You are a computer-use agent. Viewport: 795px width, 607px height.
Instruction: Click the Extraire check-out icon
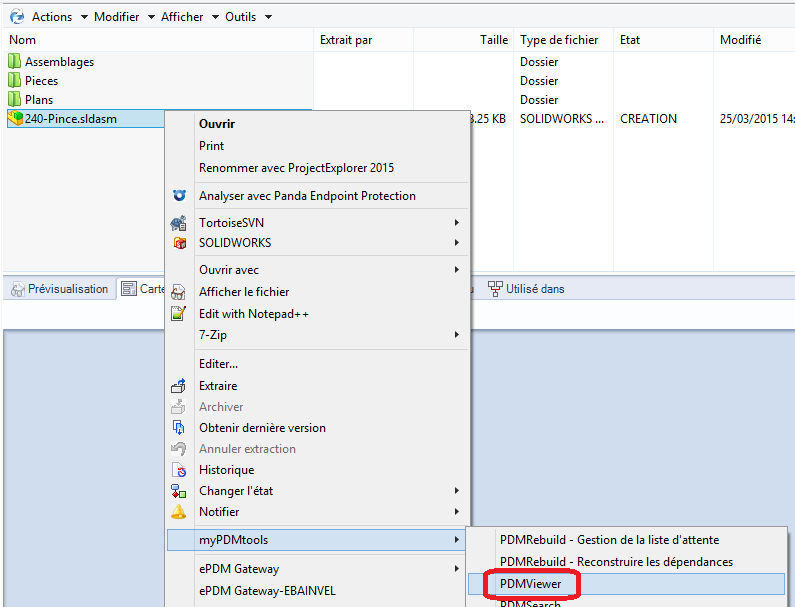click(x=178, y=386)
